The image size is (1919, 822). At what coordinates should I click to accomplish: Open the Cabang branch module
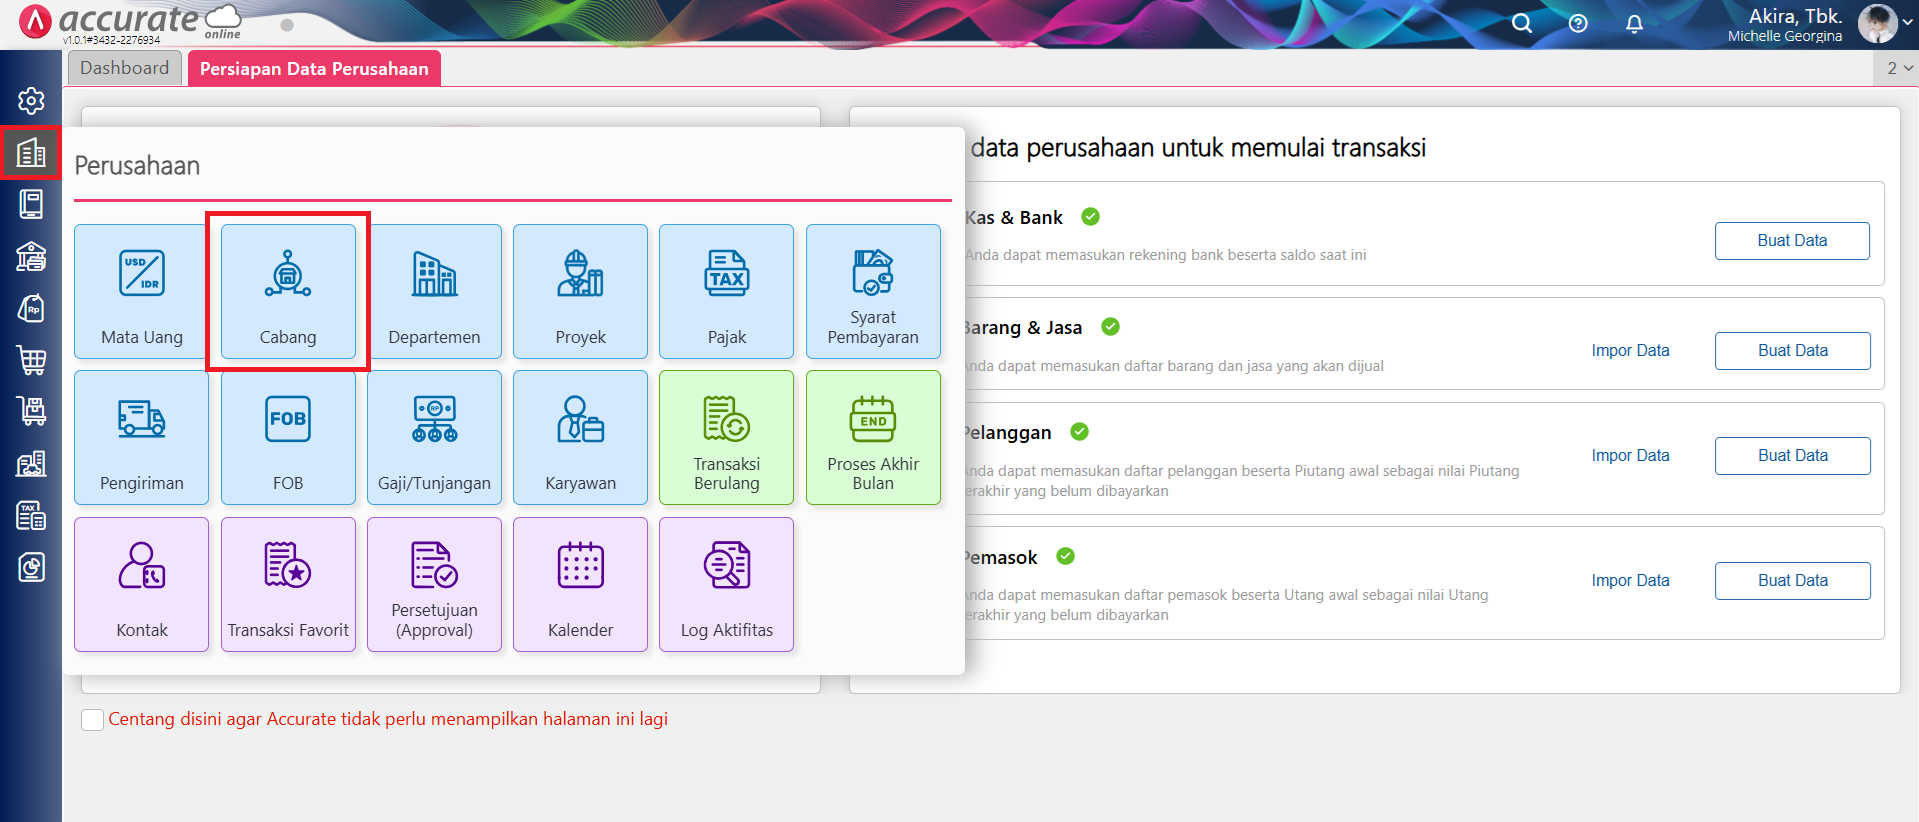click(288, 291)
